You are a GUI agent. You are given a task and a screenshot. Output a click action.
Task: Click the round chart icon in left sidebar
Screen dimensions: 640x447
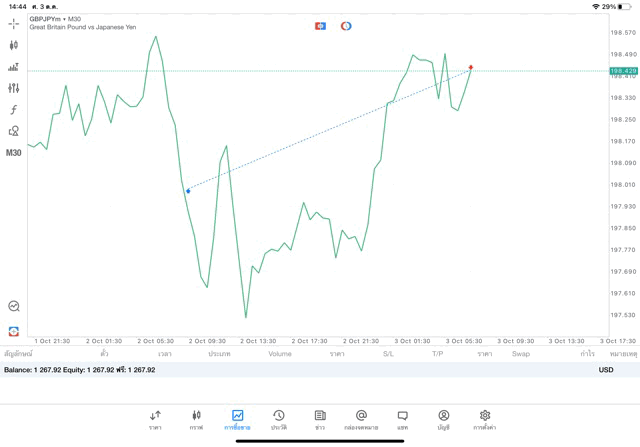pyautogui.click(x=13, y=307)
